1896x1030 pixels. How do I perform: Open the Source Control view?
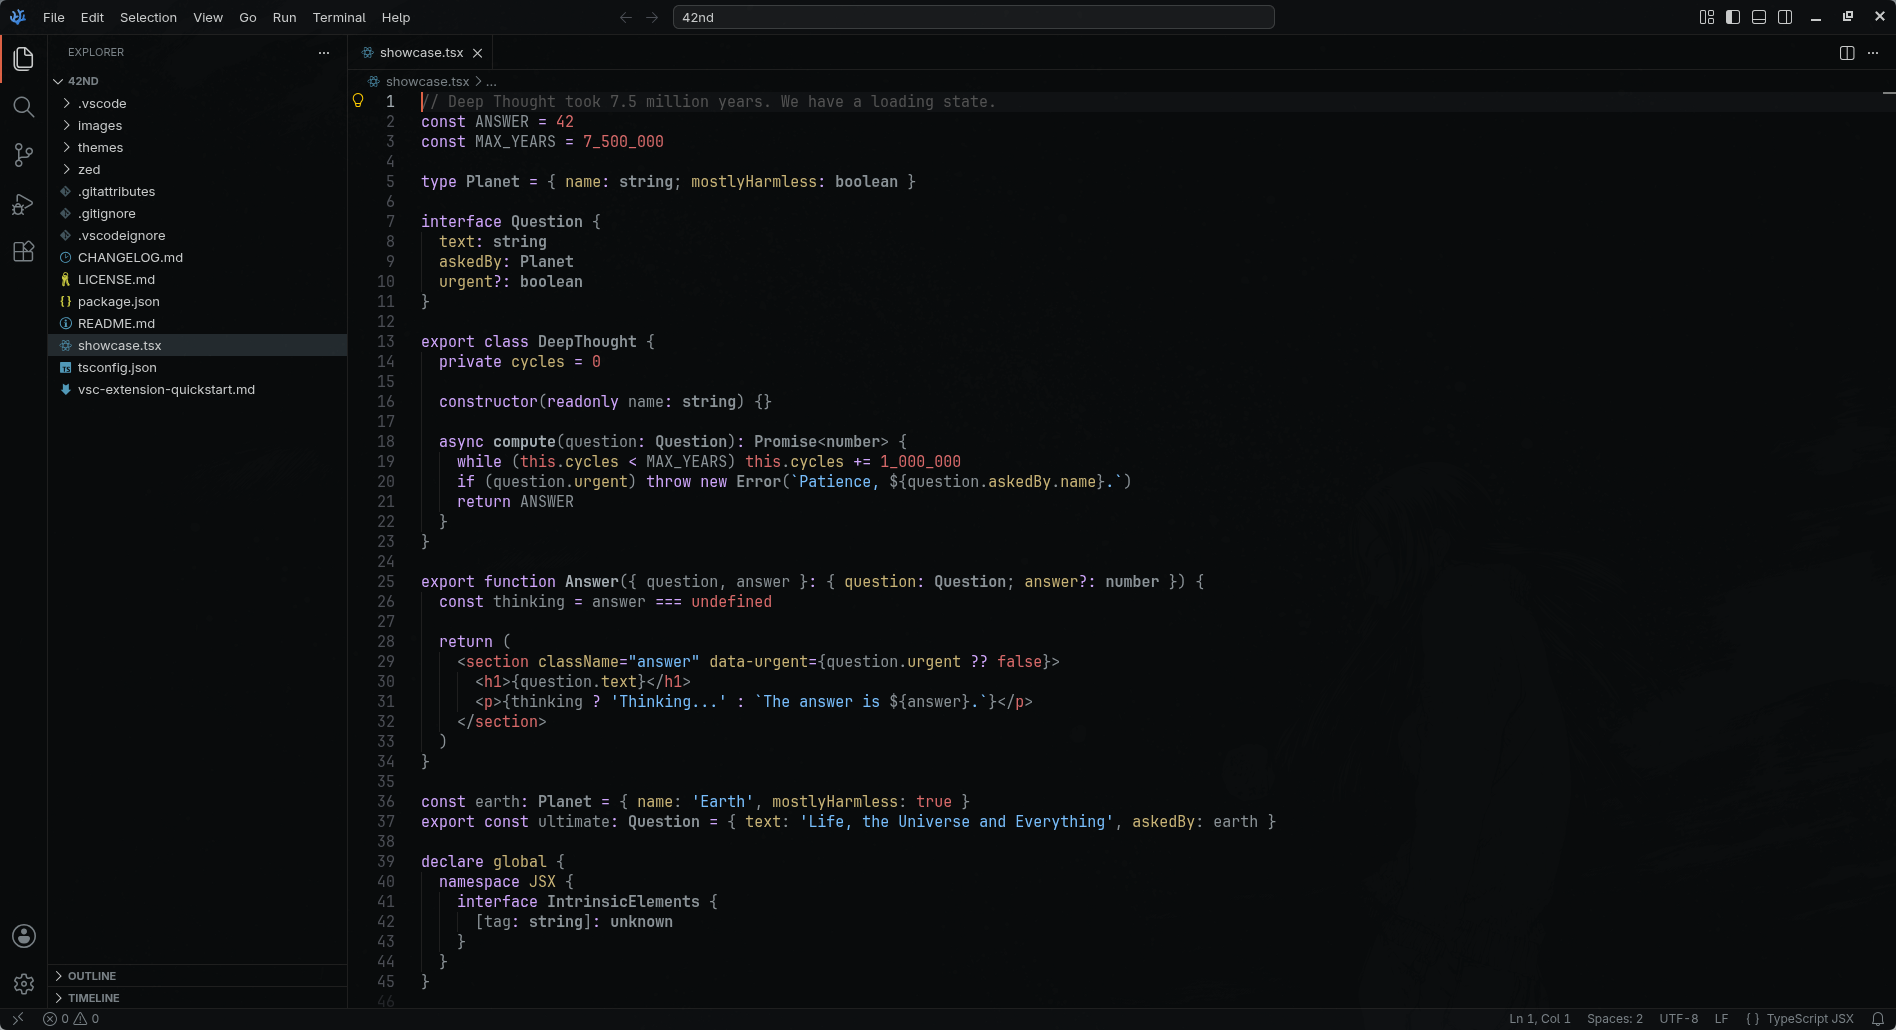tap(24, 155)
